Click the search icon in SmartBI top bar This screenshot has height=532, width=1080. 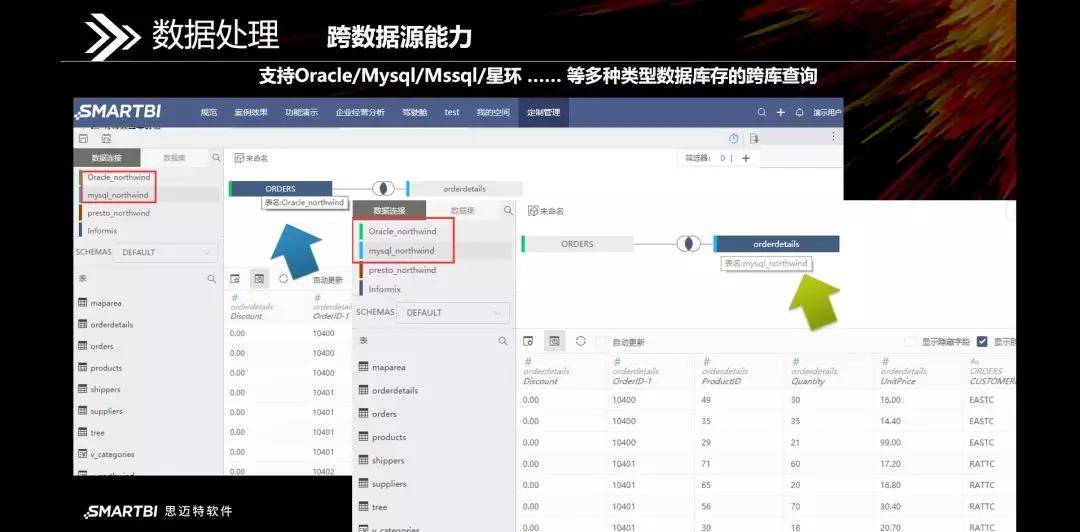(762, 112)
